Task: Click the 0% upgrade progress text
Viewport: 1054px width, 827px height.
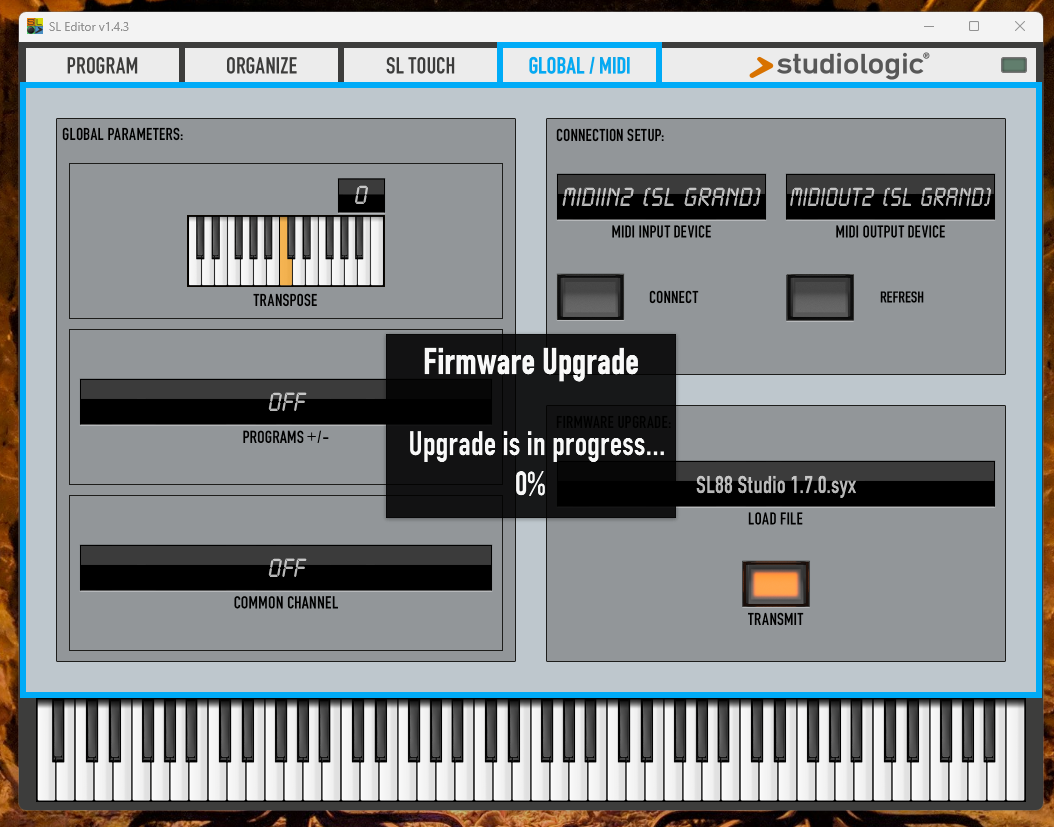Action: [x=530, y=484]
